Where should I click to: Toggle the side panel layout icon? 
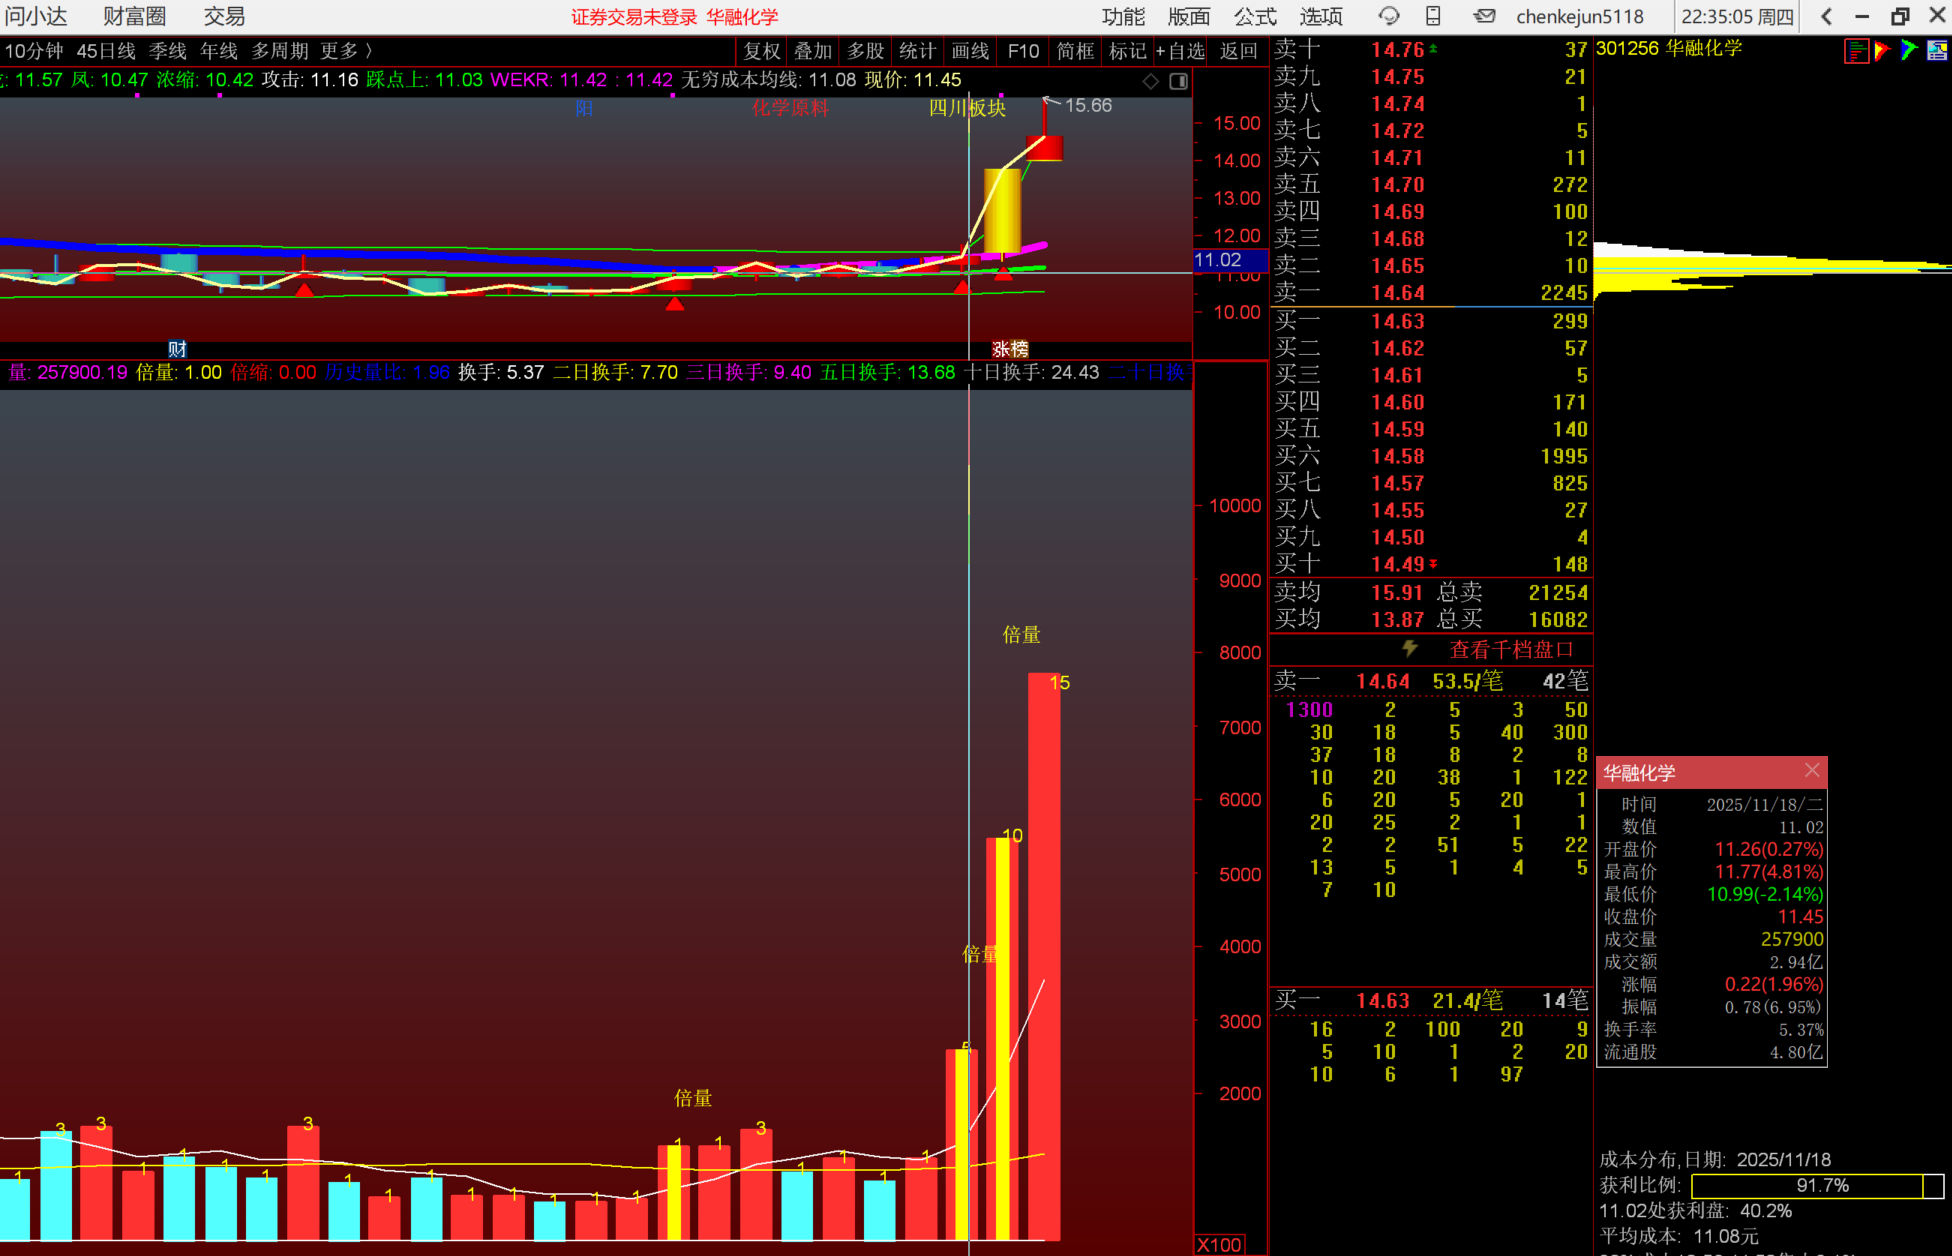[1179, 81]
